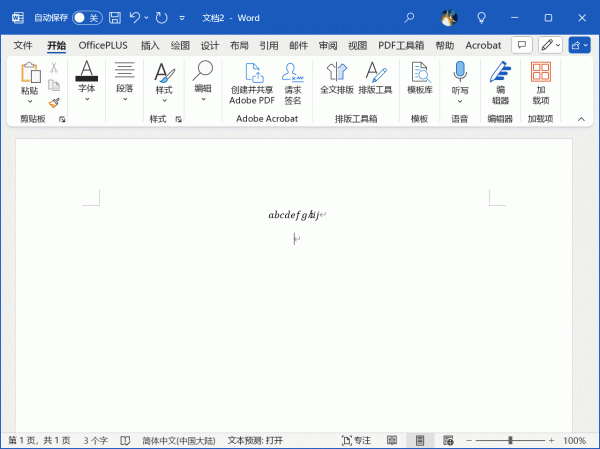The width and height of the screenshot is (600, 449).
Task: Redo the last action
Action: point(161,18)
